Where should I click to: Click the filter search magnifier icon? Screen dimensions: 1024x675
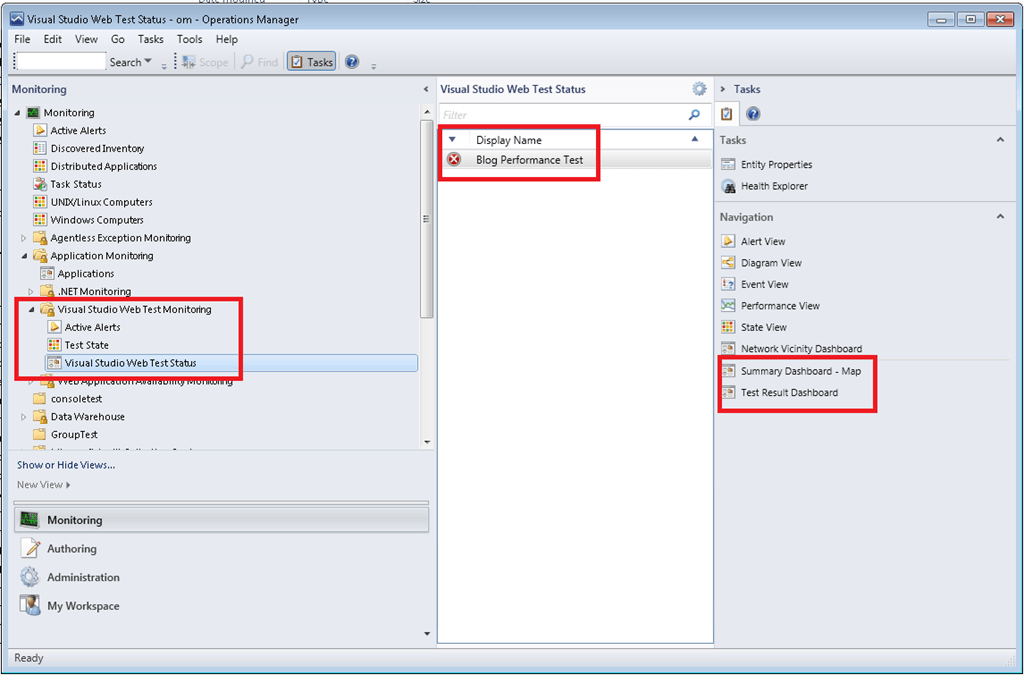pyautogui.click(x=694, y=115)
